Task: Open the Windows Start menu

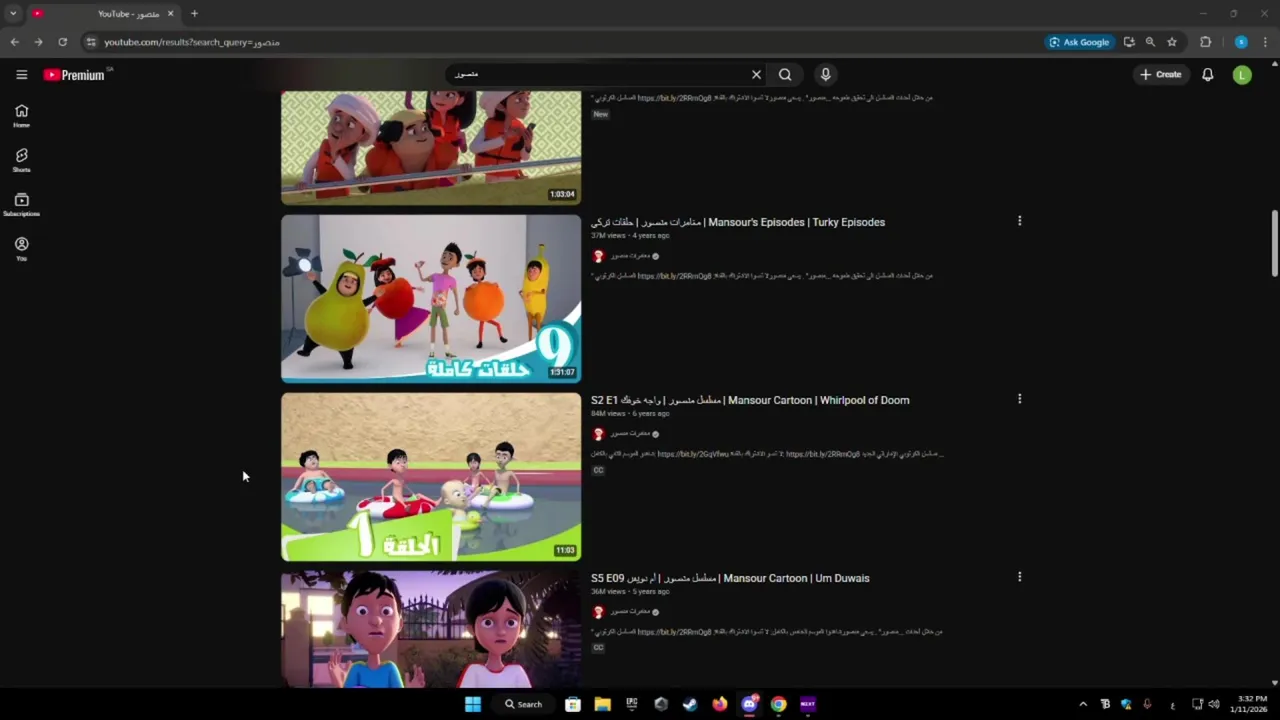Action: 473,704
